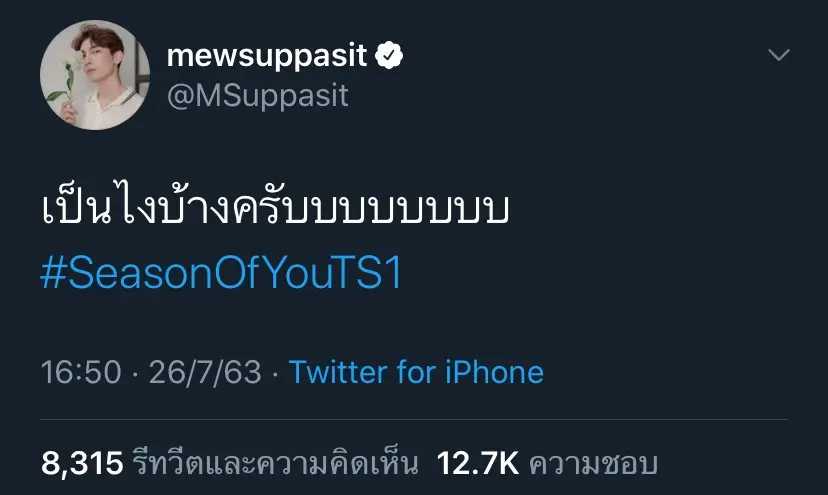The height and width of the screenshot is (495, 828).
Task: Open the mewsuppasit display name
Action: [x=267, y=56]
